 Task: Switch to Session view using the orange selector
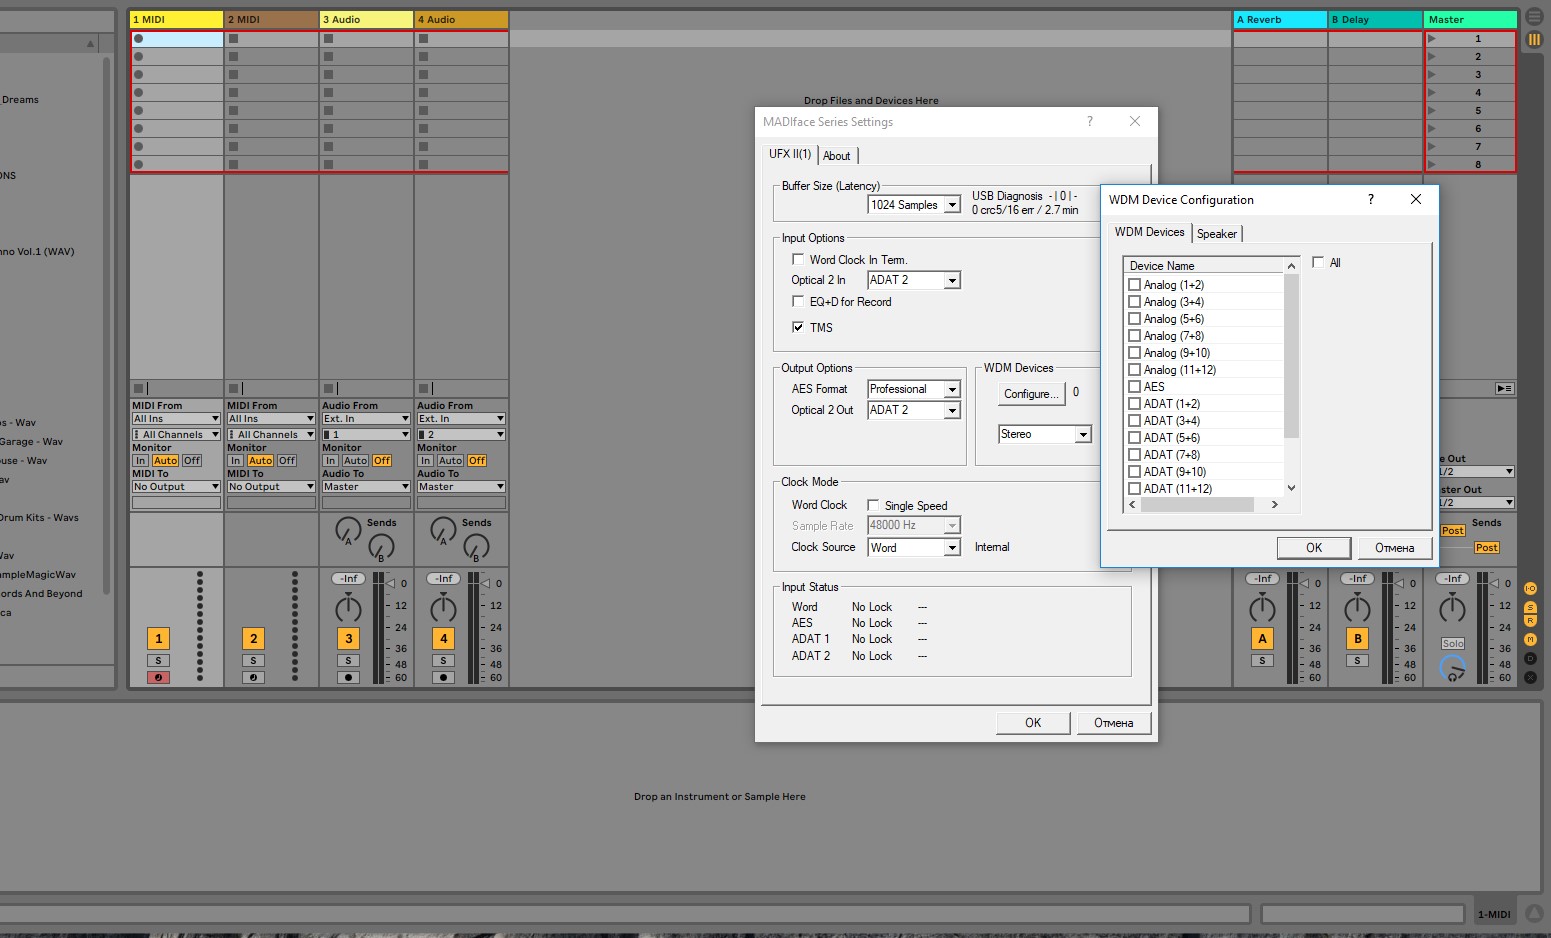1534,40
